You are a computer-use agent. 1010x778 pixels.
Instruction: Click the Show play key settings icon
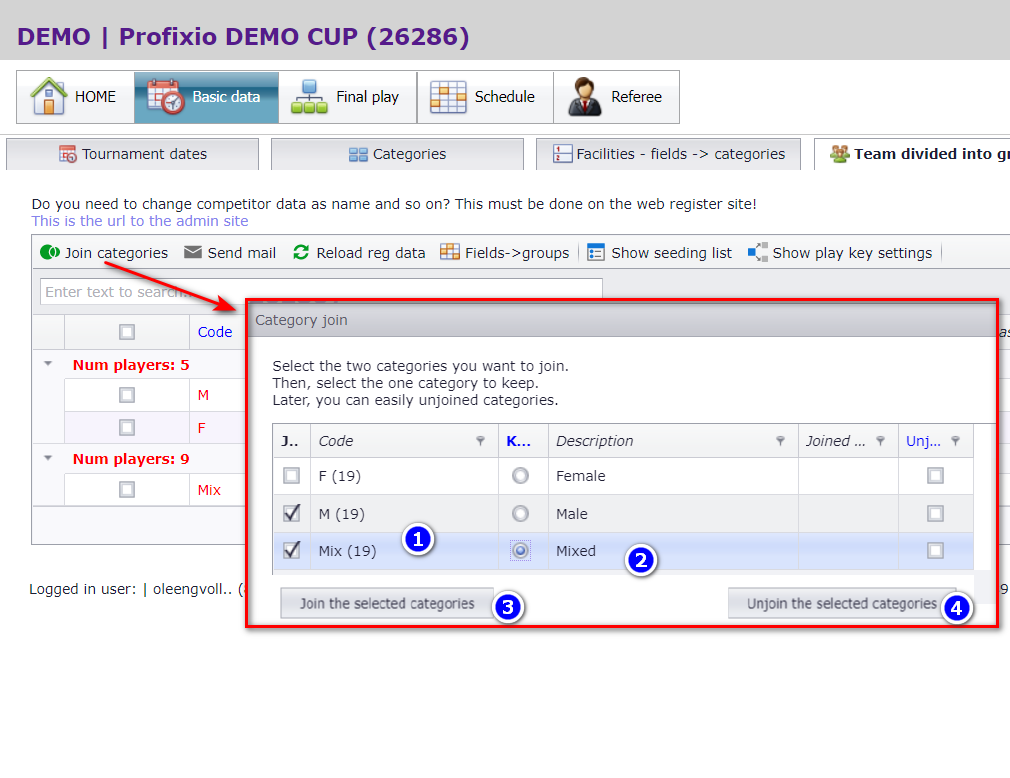[758, 252]
